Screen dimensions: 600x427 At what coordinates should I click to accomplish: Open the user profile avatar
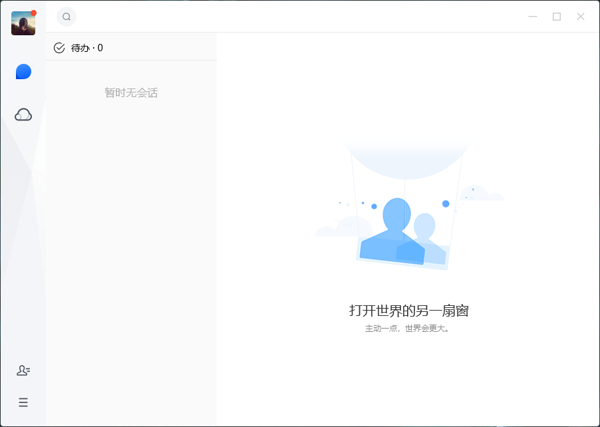click(22, 23)
